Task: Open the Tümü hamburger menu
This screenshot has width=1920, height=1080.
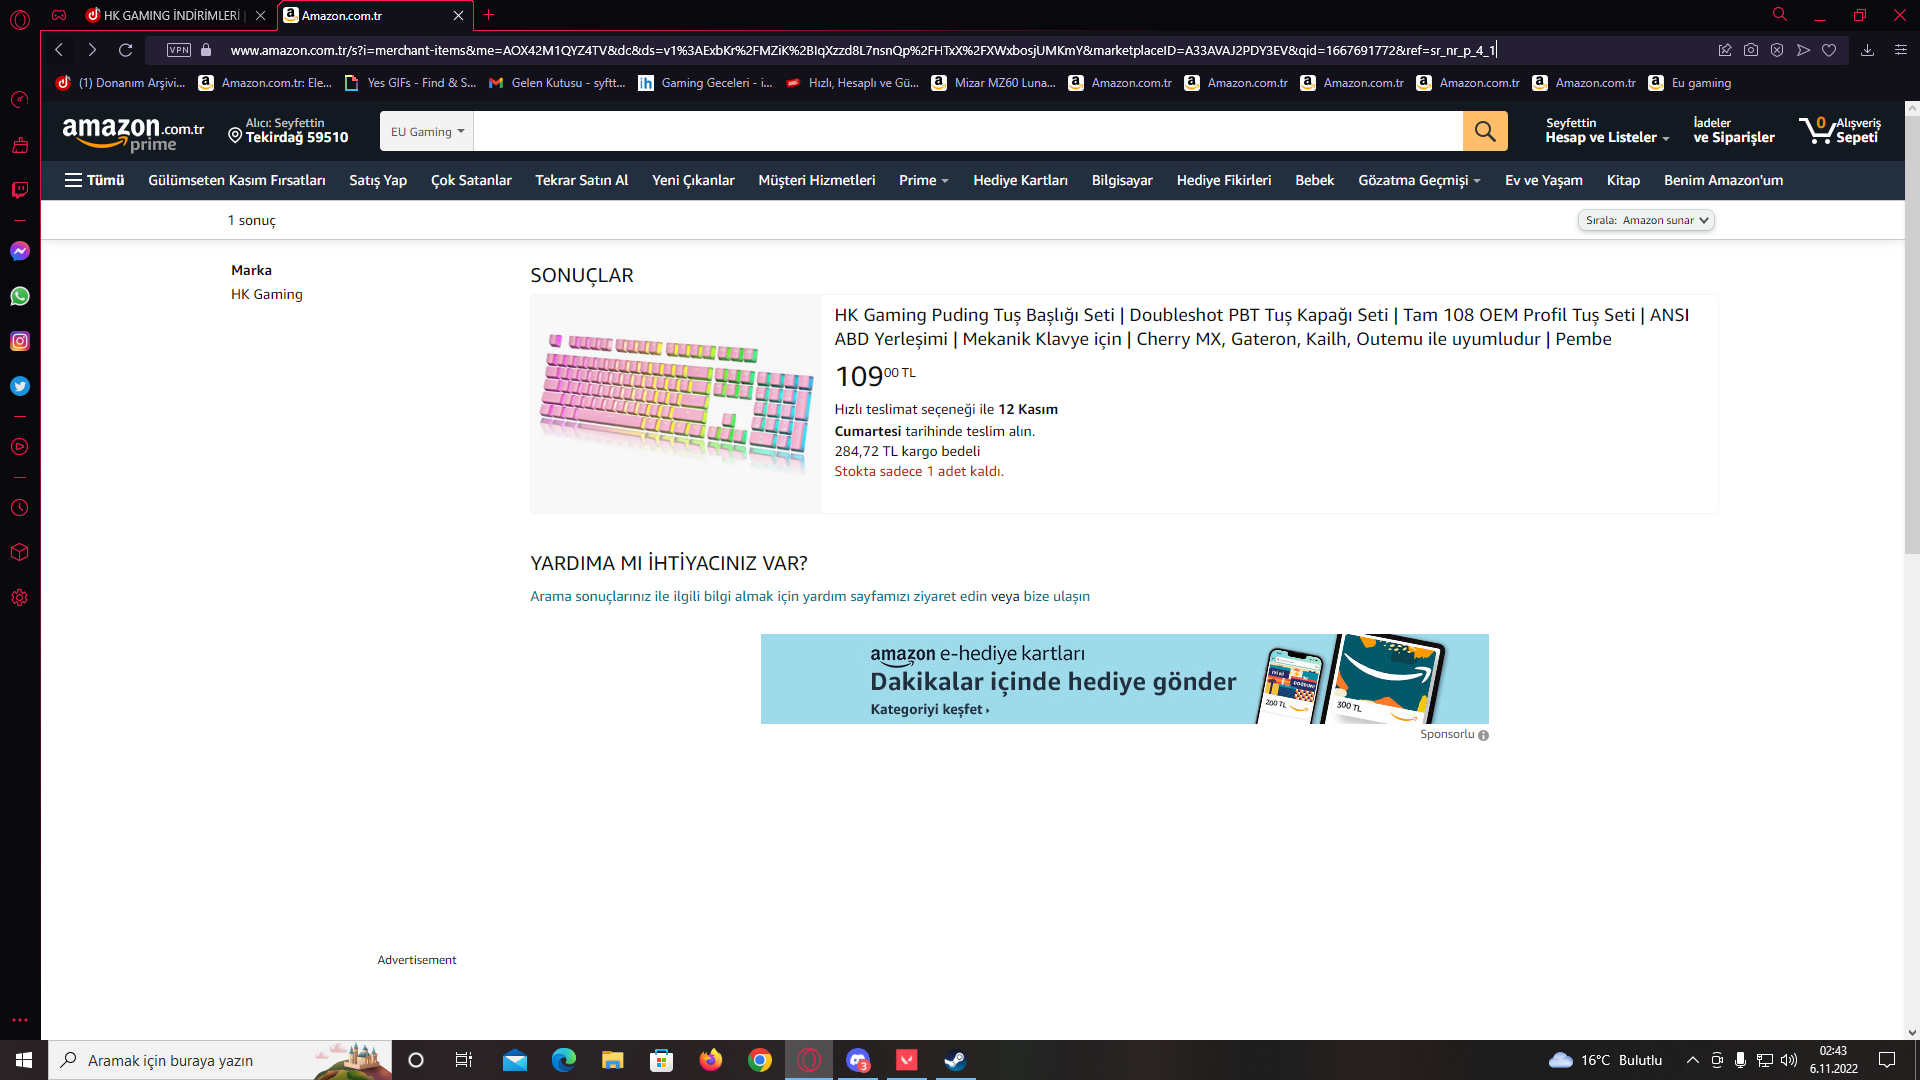Action: click(x=94, y=180)
